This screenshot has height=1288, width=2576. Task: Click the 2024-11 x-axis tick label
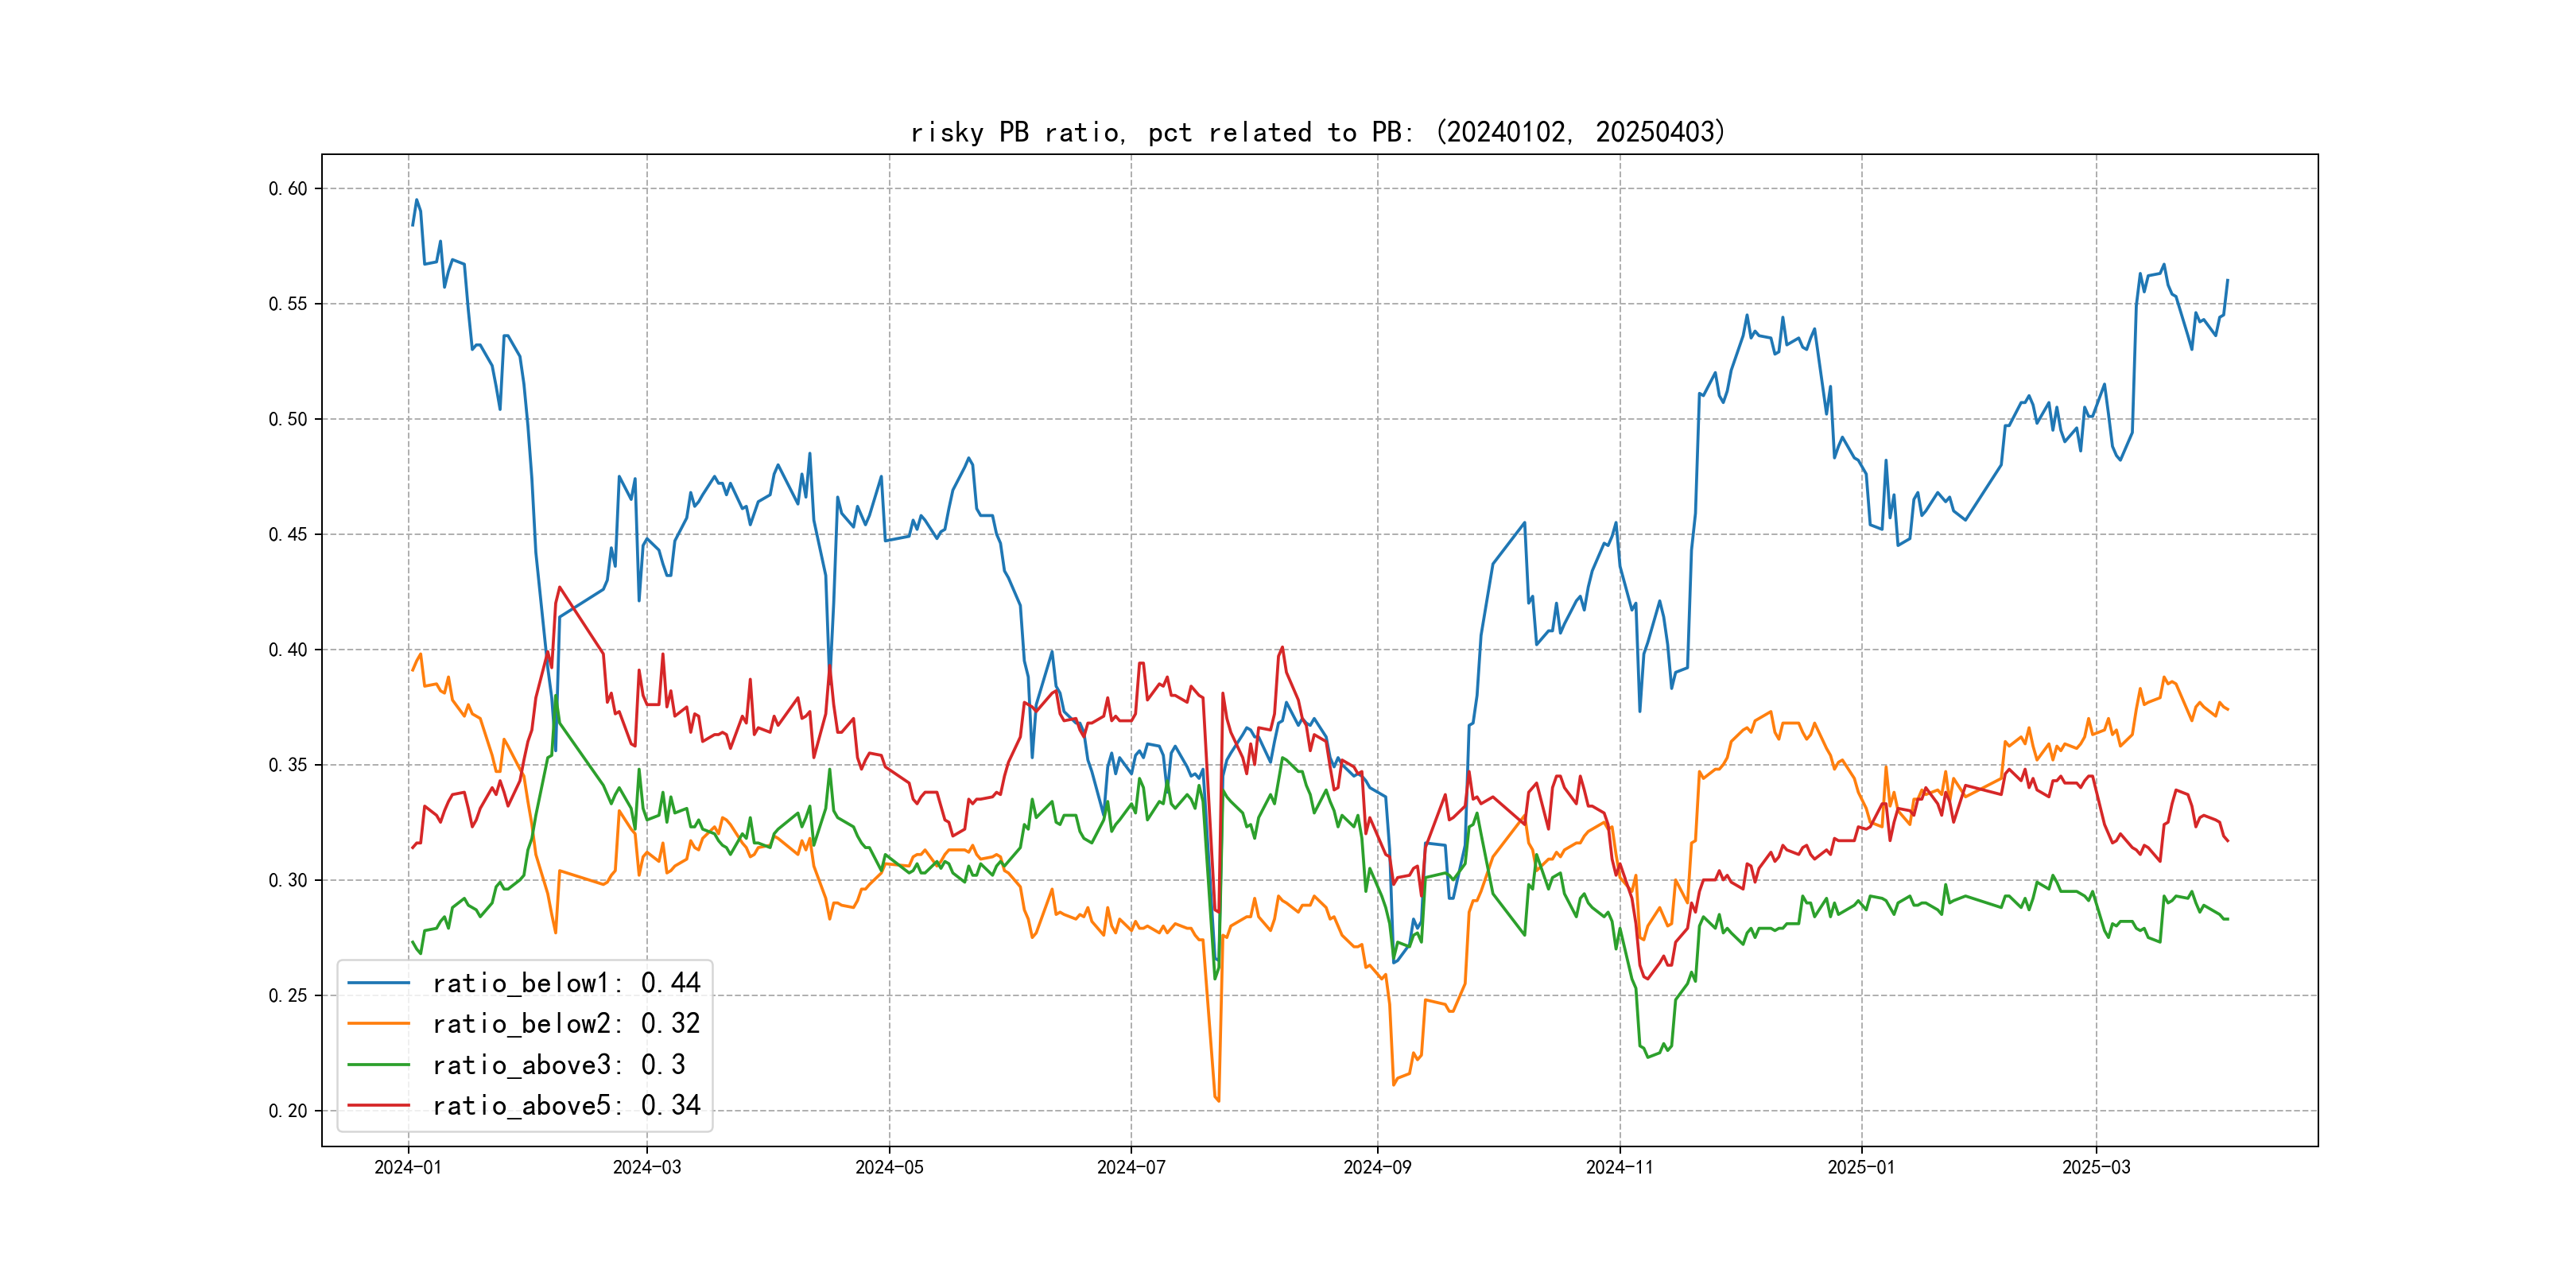[x=1620, y=1167]
